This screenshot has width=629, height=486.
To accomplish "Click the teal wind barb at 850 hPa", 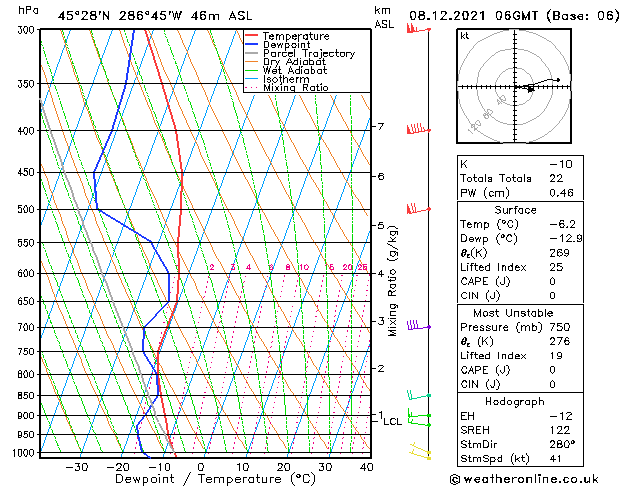I will point(418,395).
